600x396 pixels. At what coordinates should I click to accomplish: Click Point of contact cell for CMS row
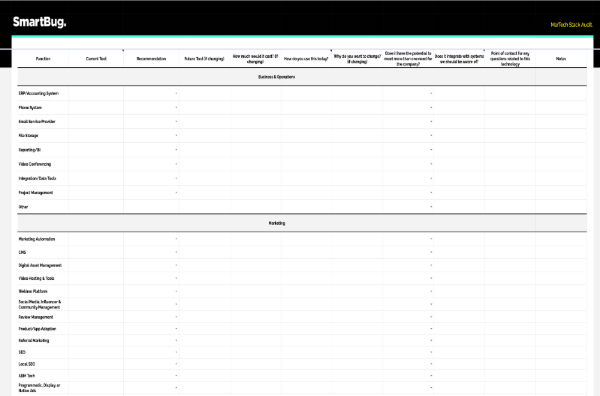point(510,252)
